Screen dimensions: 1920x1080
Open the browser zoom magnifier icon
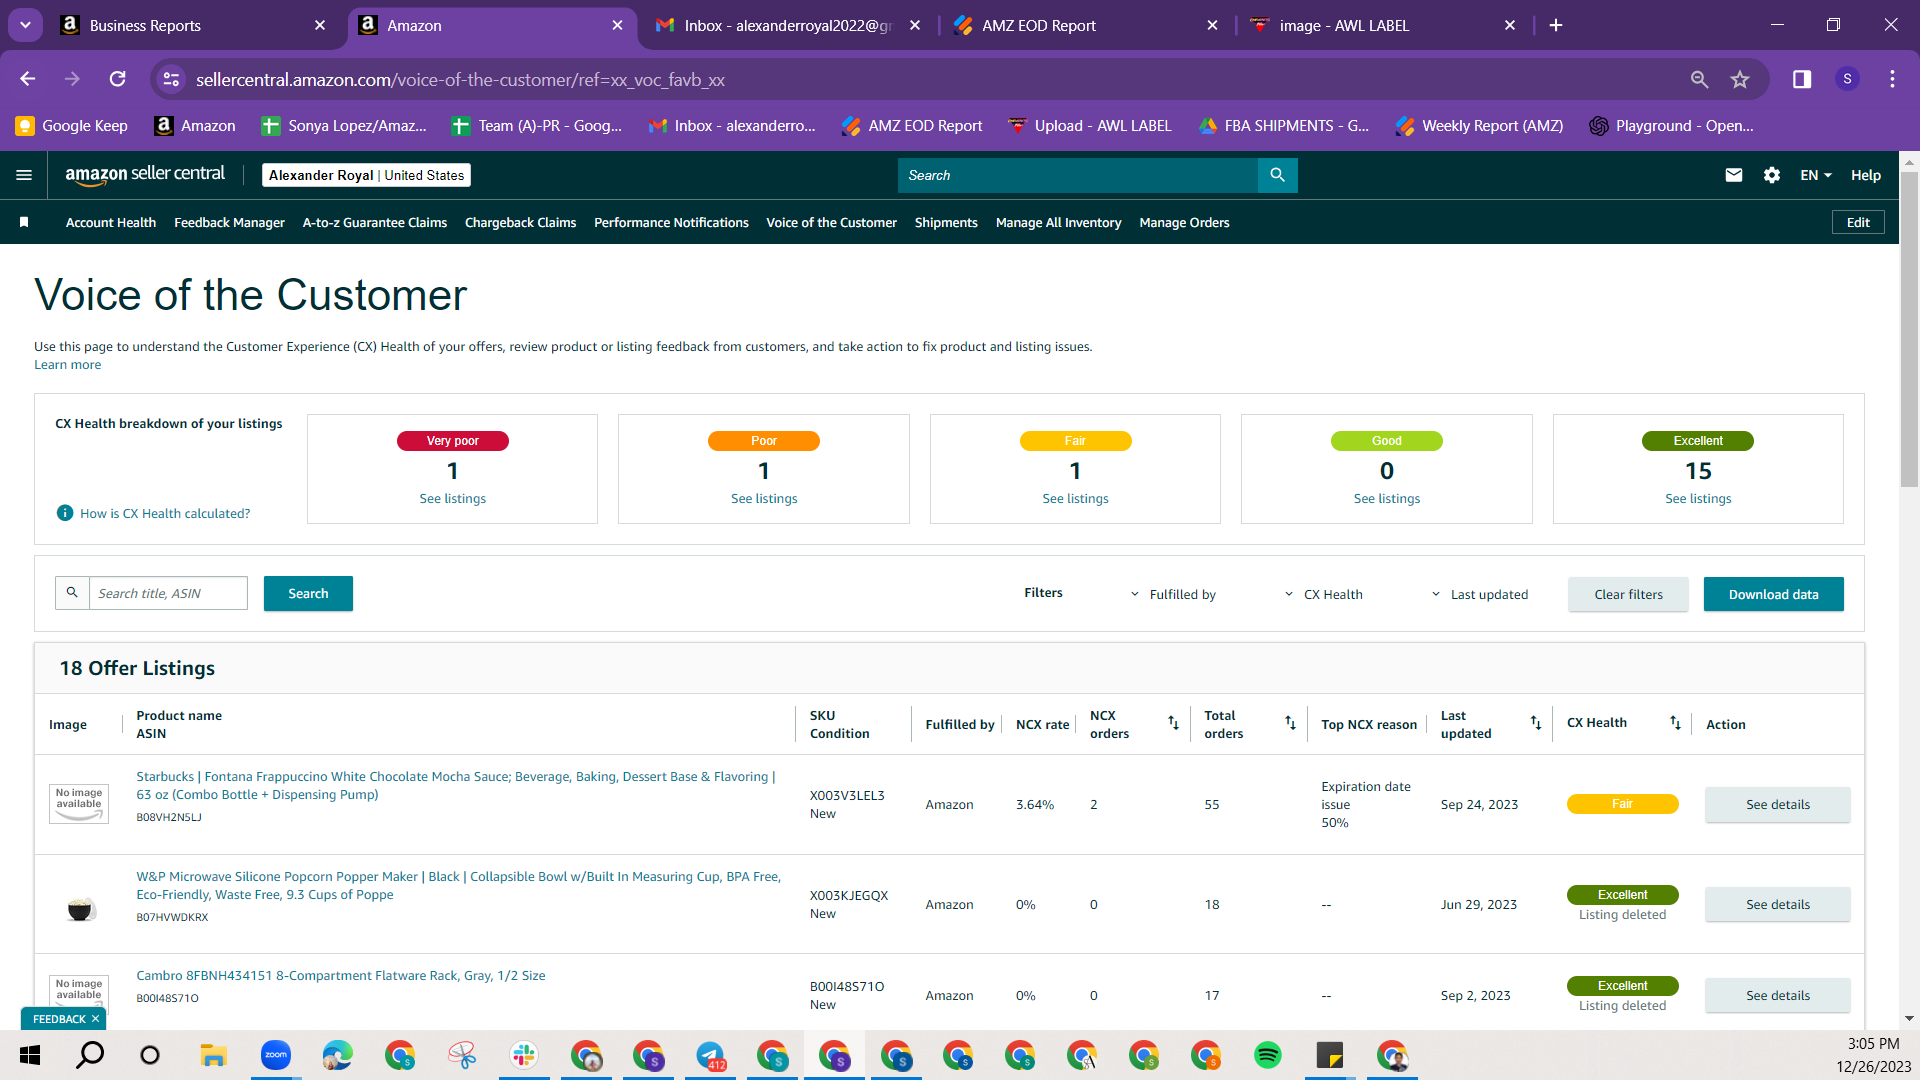(x=1699, y=79)
